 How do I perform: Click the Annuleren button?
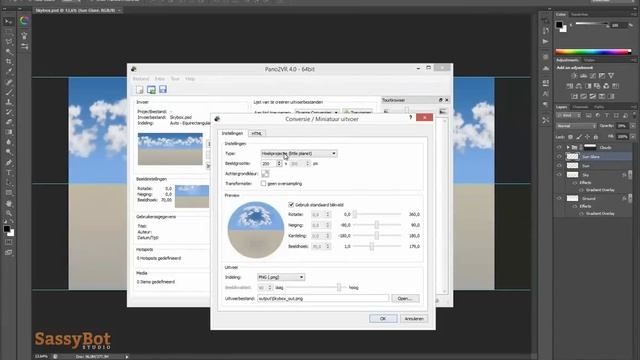[414, 318]
